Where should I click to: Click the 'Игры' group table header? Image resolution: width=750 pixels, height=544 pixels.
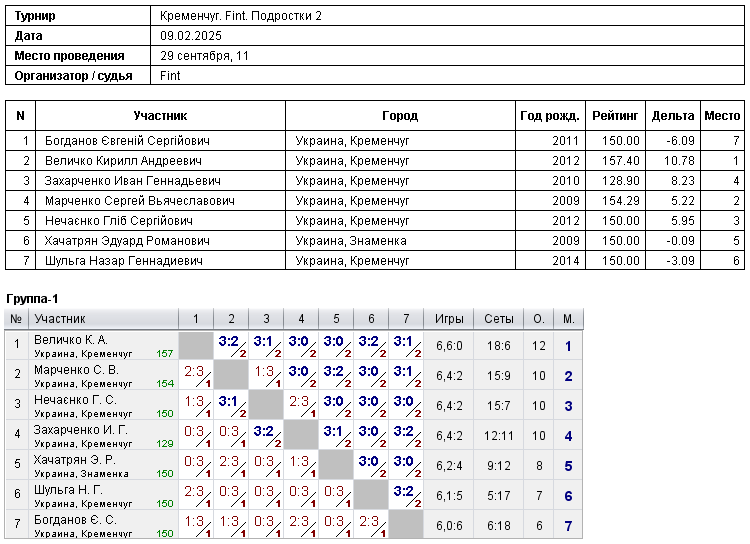(x=449, y=319)
